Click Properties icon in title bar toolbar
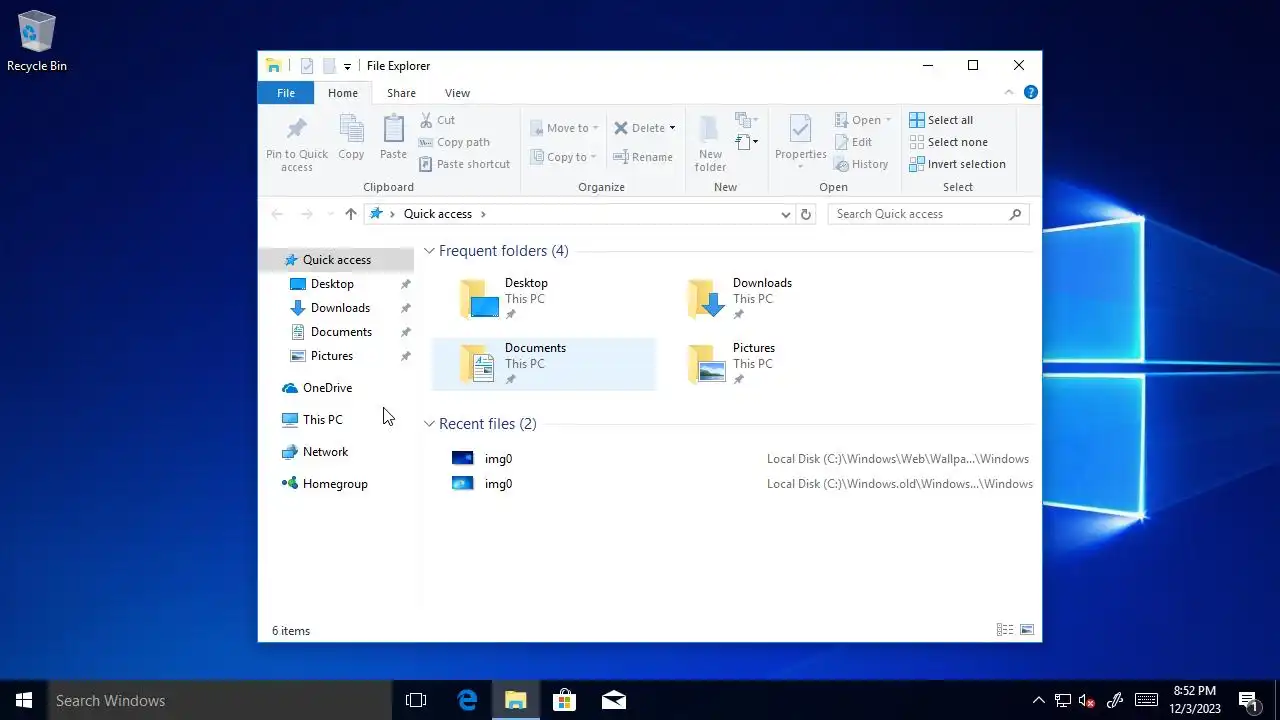1280x720 pixels. point(307,66)
